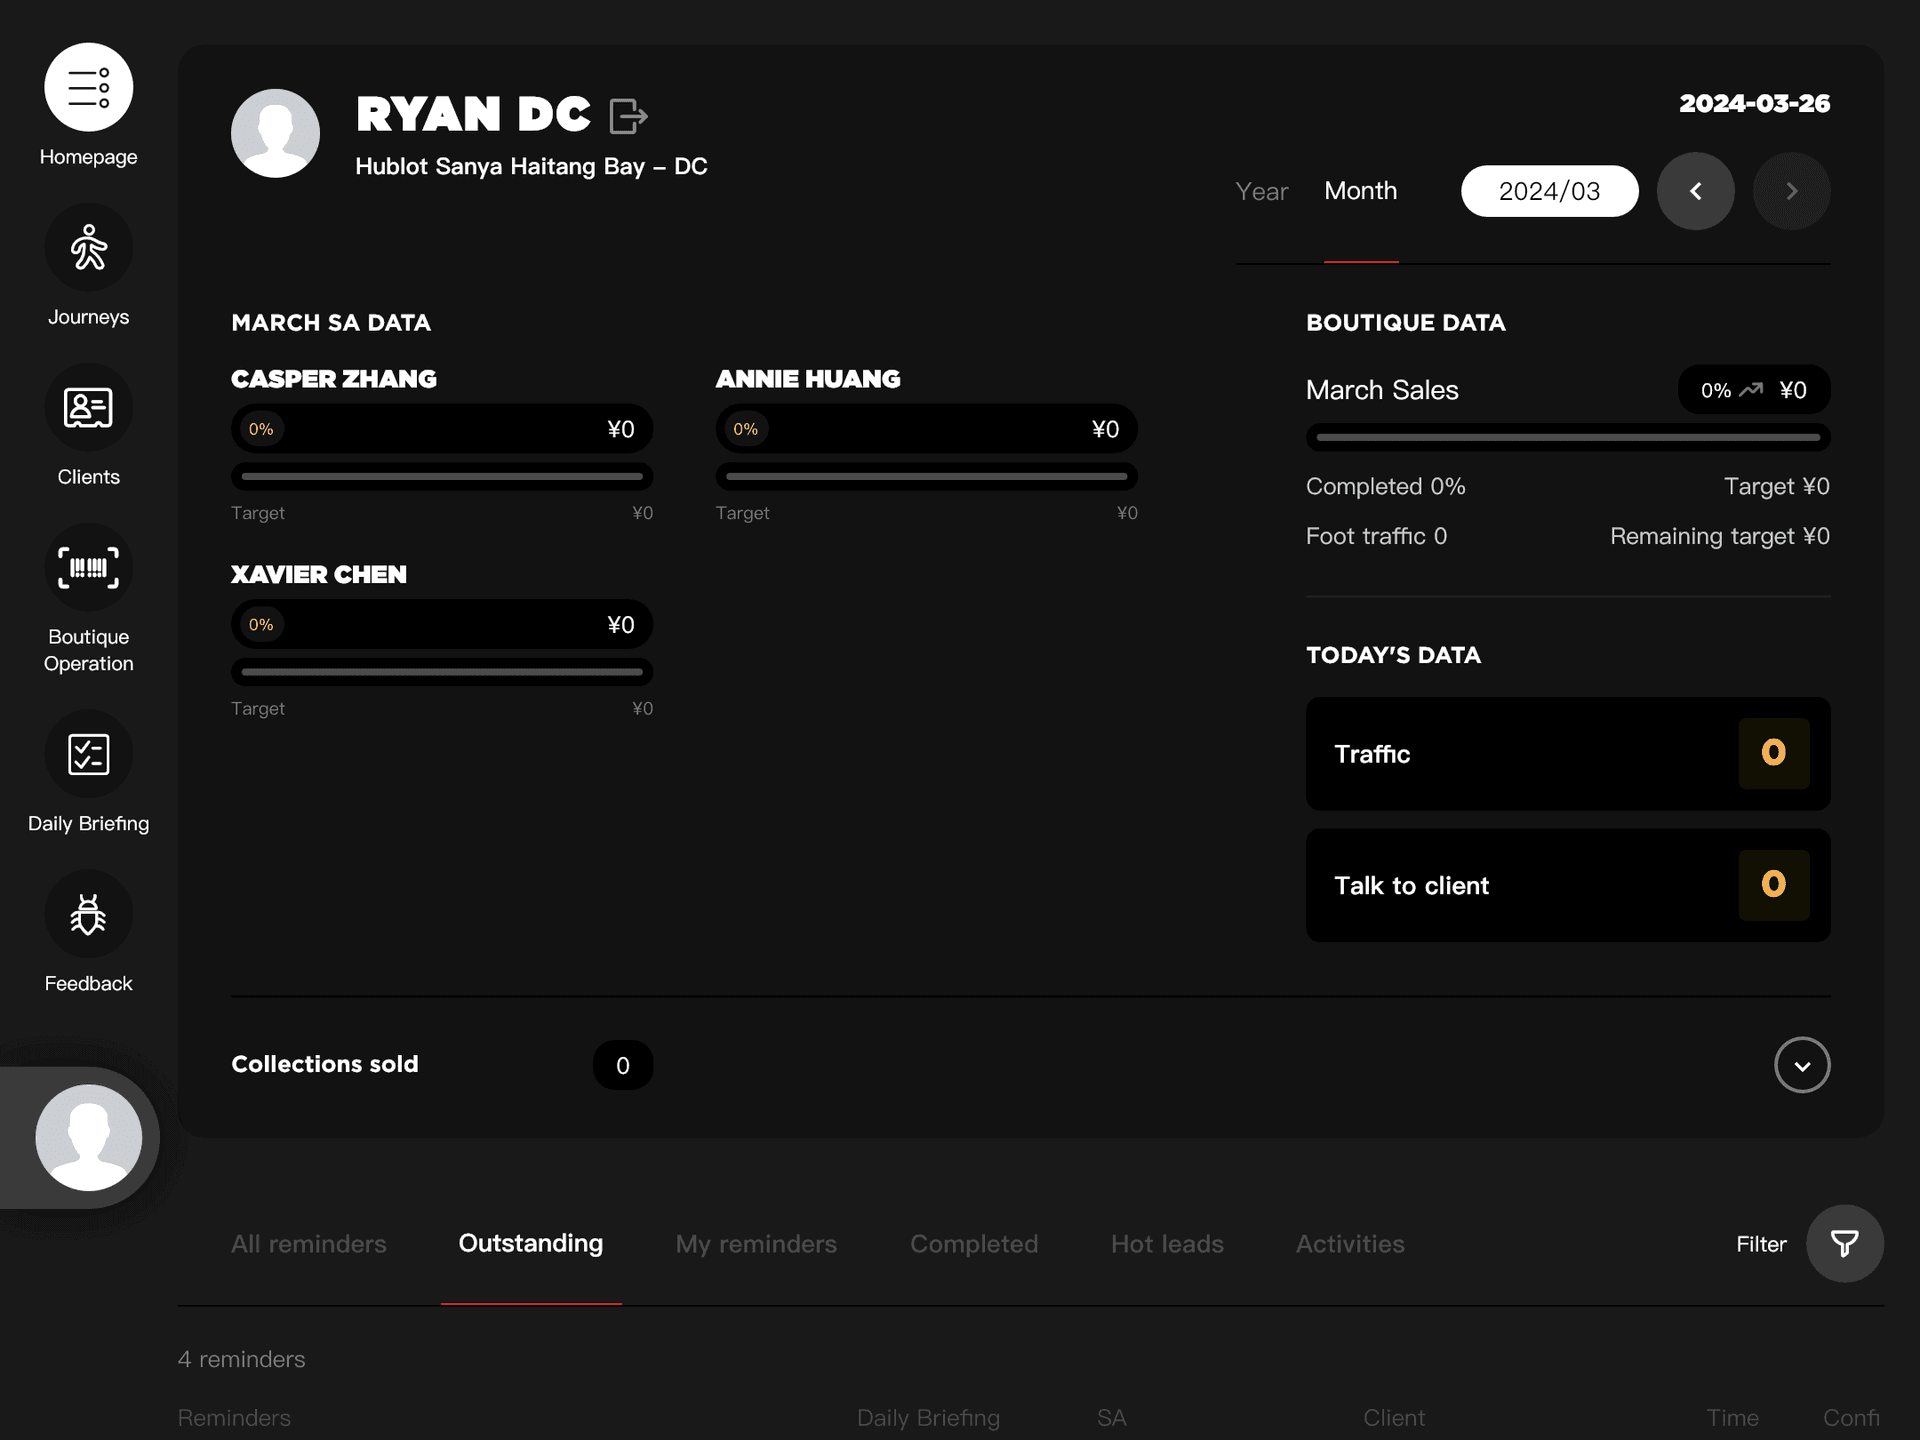Go to the Clients icon
The height and width of the screenshot is (1440, 1920).
pos(88,408)
